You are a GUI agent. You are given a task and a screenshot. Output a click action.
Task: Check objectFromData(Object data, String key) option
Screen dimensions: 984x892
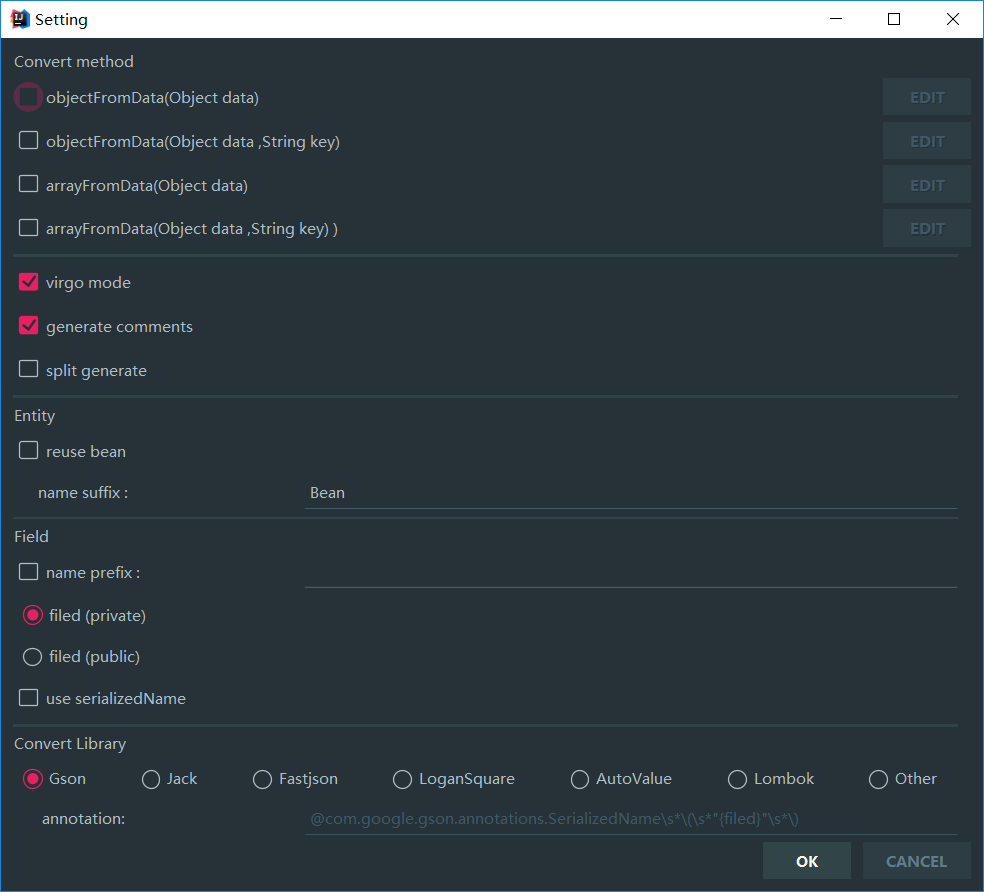pyautogui.click(x=29, y=141)
